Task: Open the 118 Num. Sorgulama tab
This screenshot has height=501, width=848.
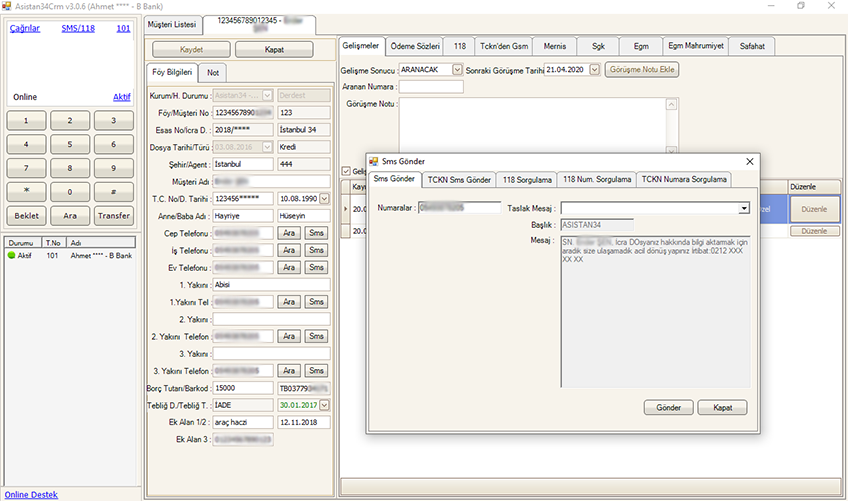Action: click(x=597, y=180)
